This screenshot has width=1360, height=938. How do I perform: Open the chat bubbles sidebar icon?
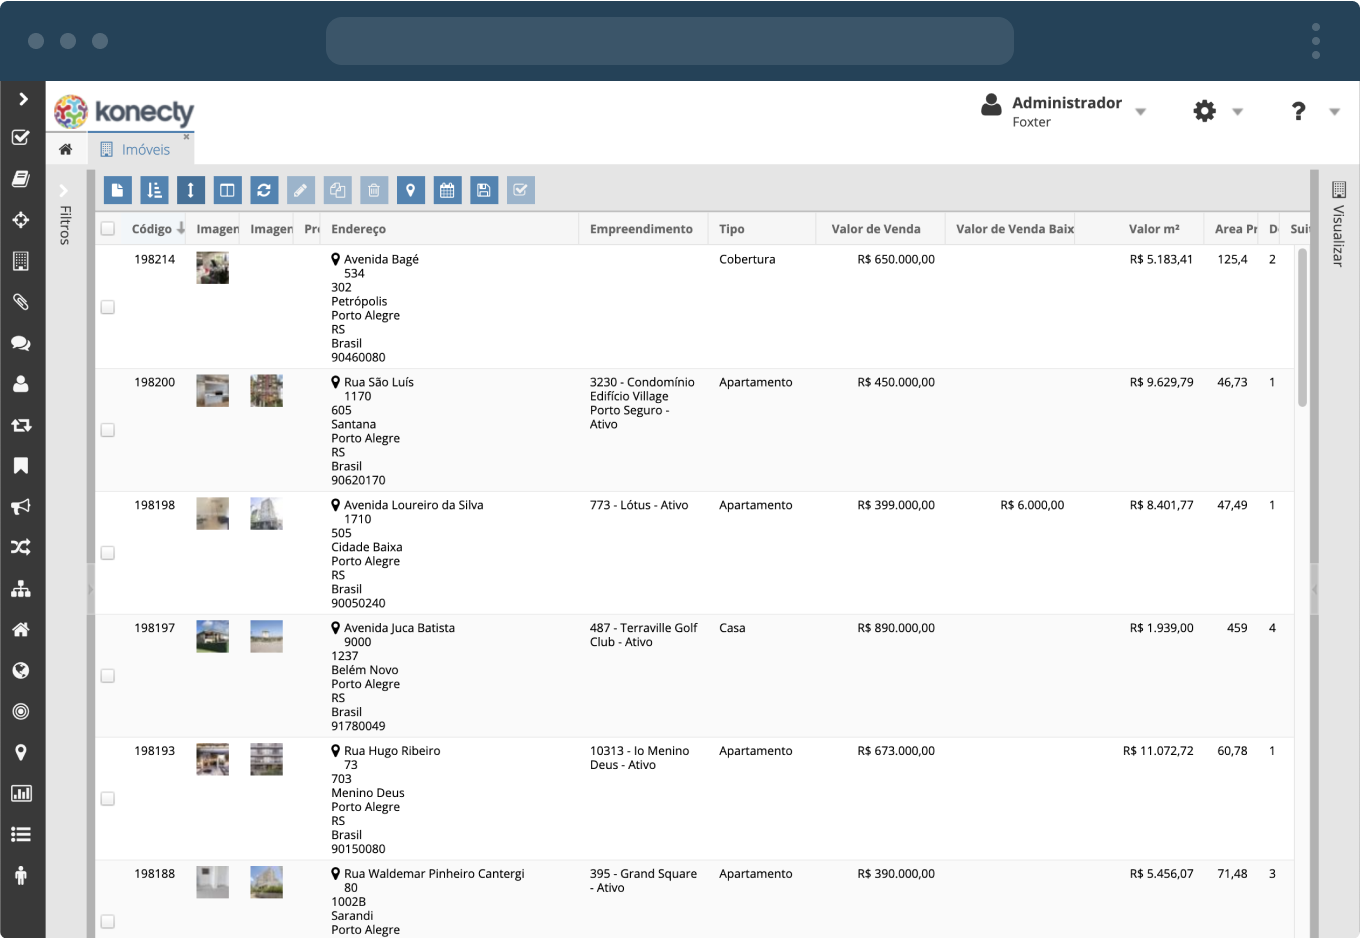point(20,343)
